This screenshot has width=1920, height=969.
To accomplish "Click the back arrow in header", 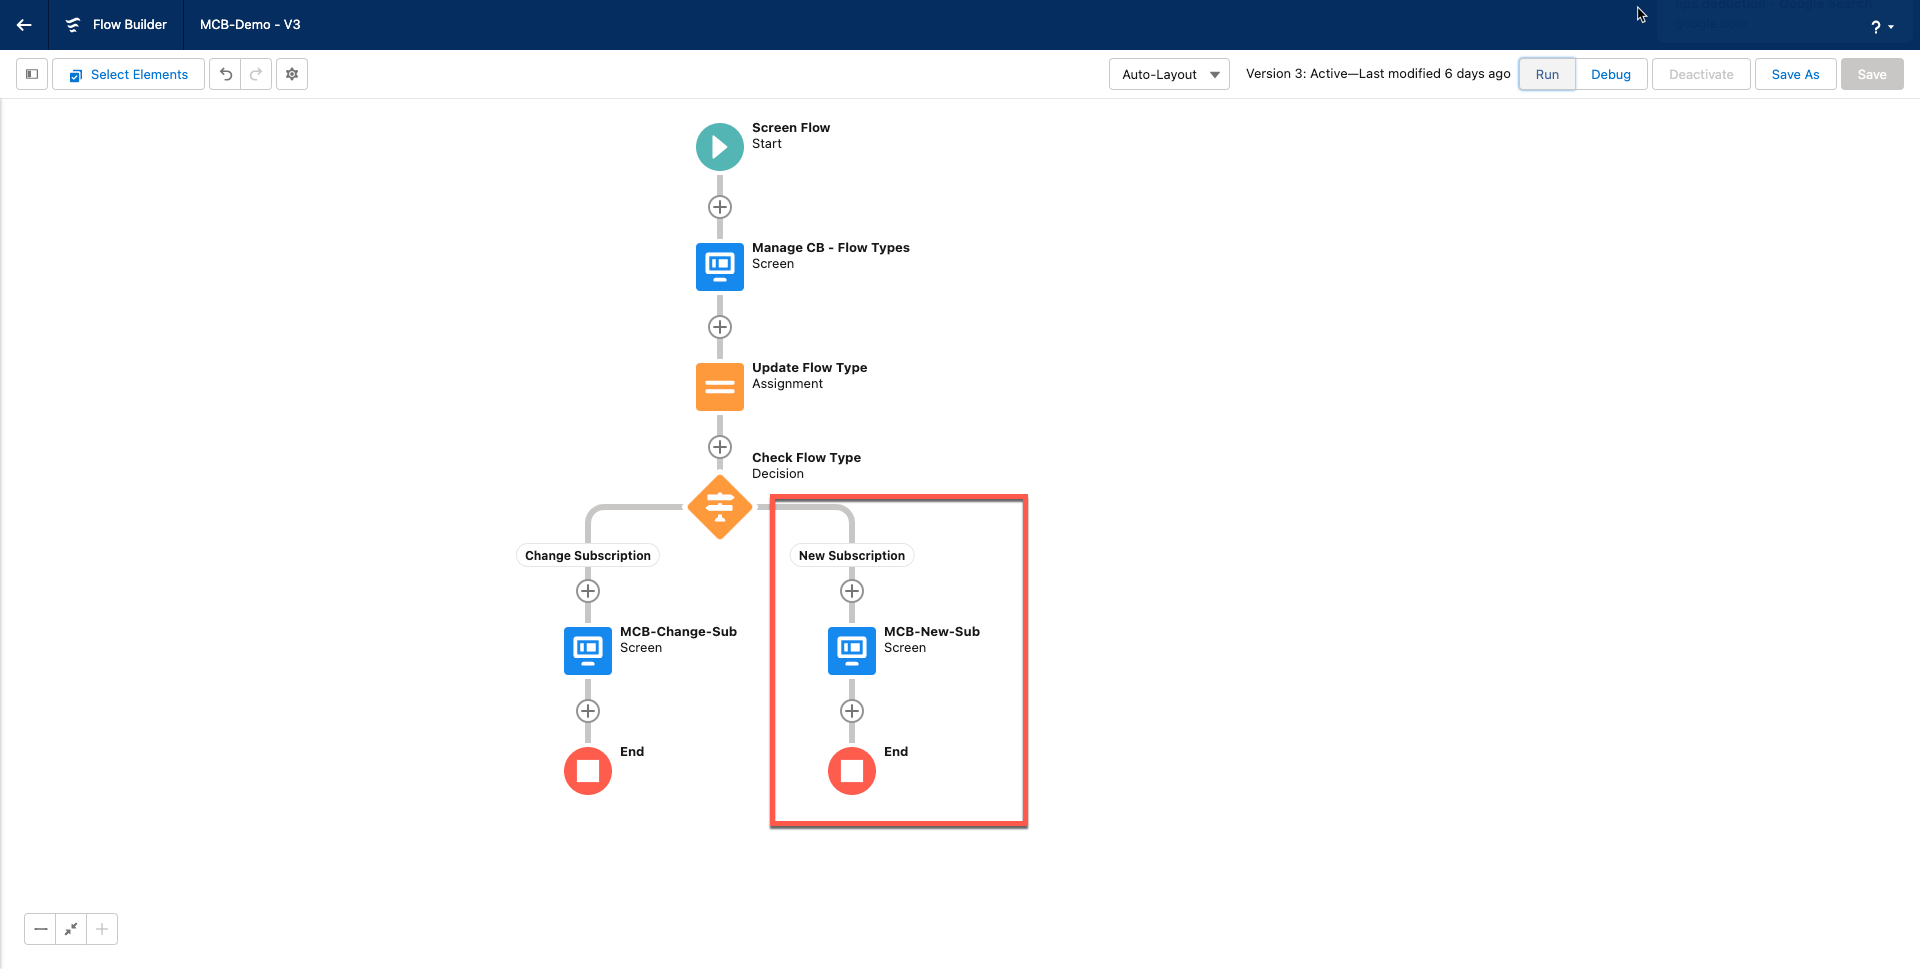I will click(24, 25).
